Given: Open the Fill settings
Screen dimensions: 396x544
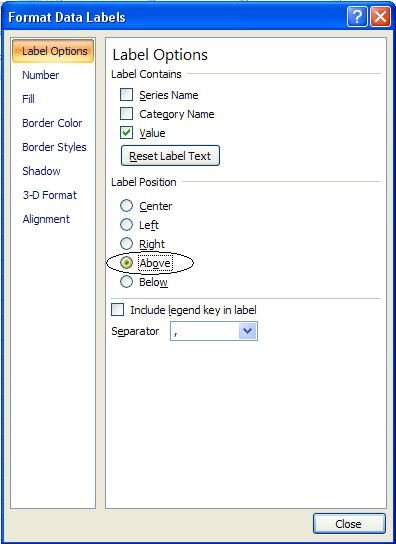Looking at the screenshot, I should click(28, 99).
